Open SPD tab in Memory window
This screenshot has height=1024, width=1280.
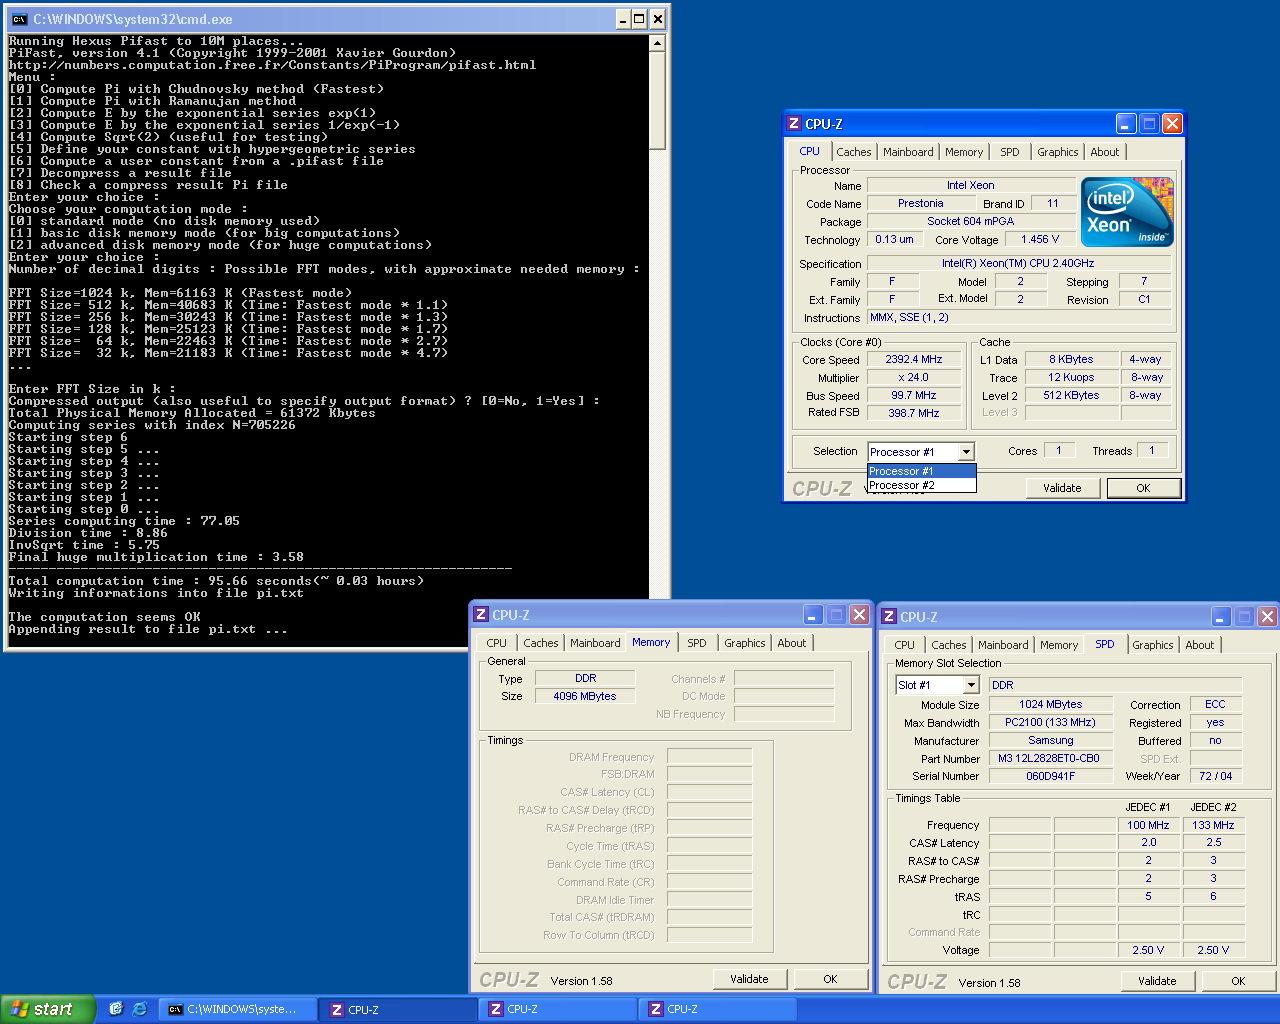[697, 643]
